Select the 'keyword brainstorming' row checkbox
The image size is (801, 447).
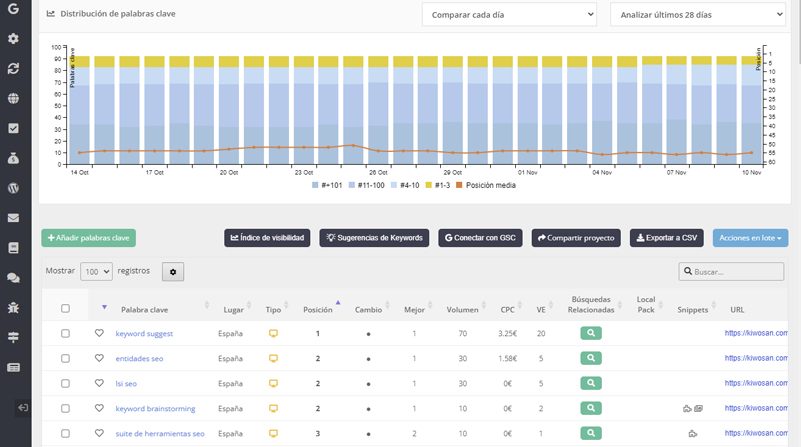(x=65, y=408)
